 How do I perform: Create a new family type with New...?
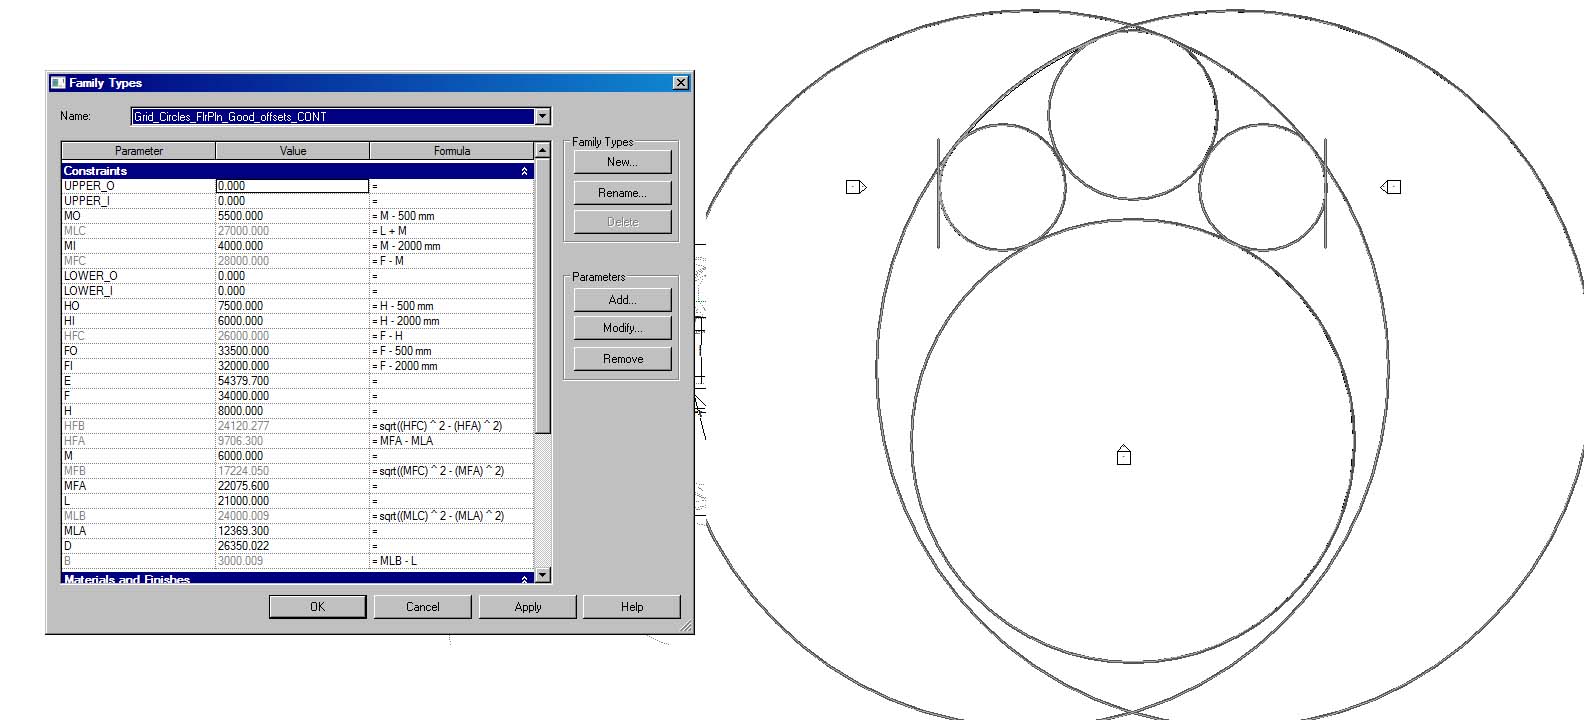pos(622,162)
